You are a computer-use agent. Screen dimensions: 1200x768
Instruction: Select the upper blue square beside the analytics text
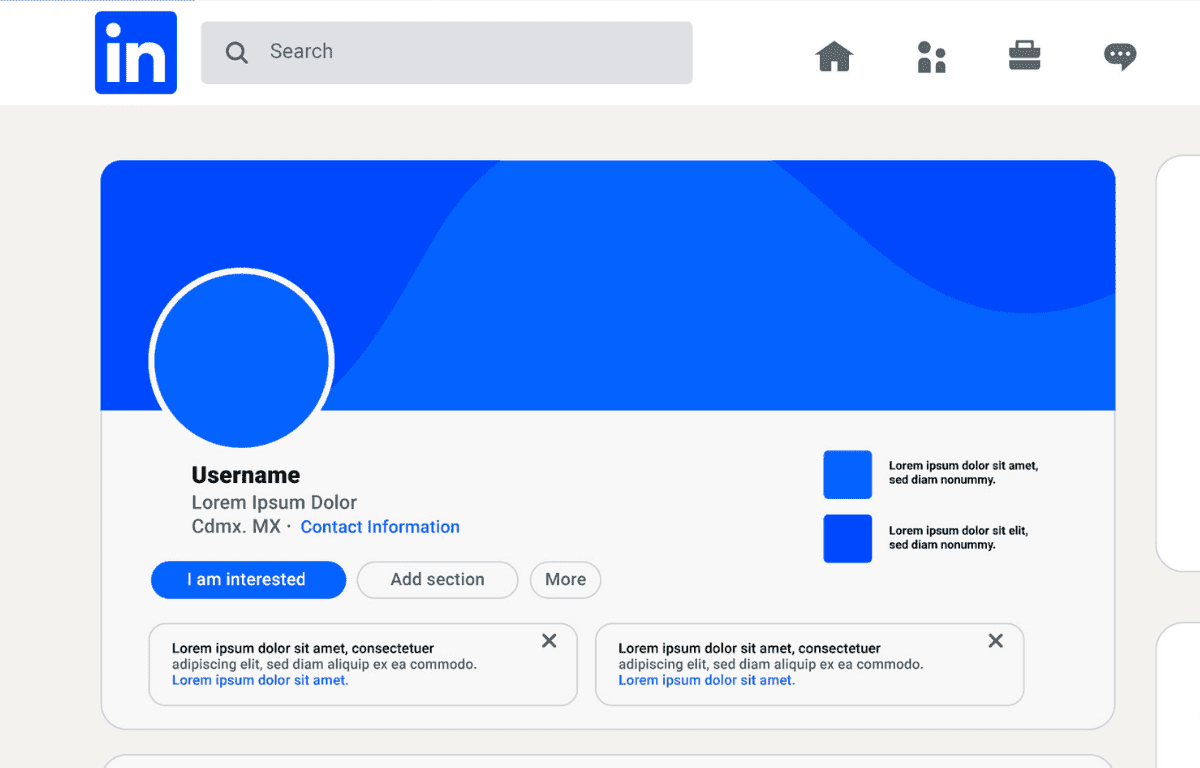point(847,474)
